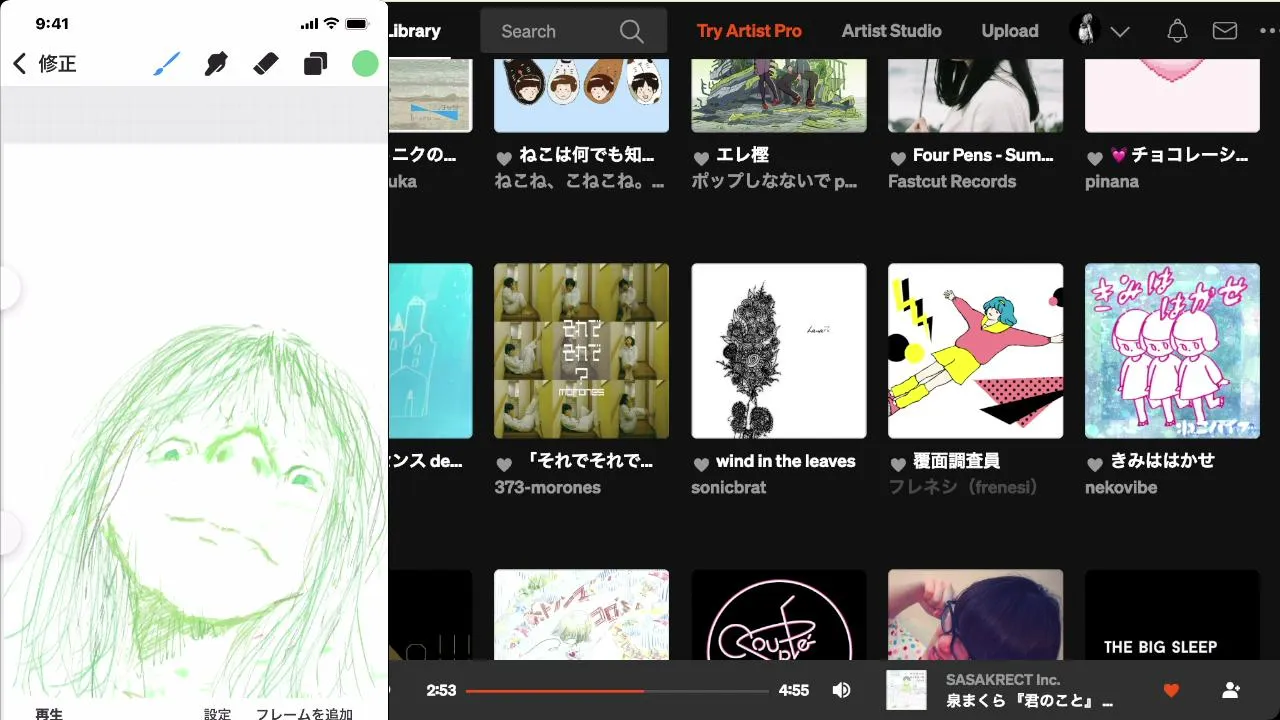1280x720 pixels.
Task: Open the エレ樫 track title
Action: click(742, 155)
